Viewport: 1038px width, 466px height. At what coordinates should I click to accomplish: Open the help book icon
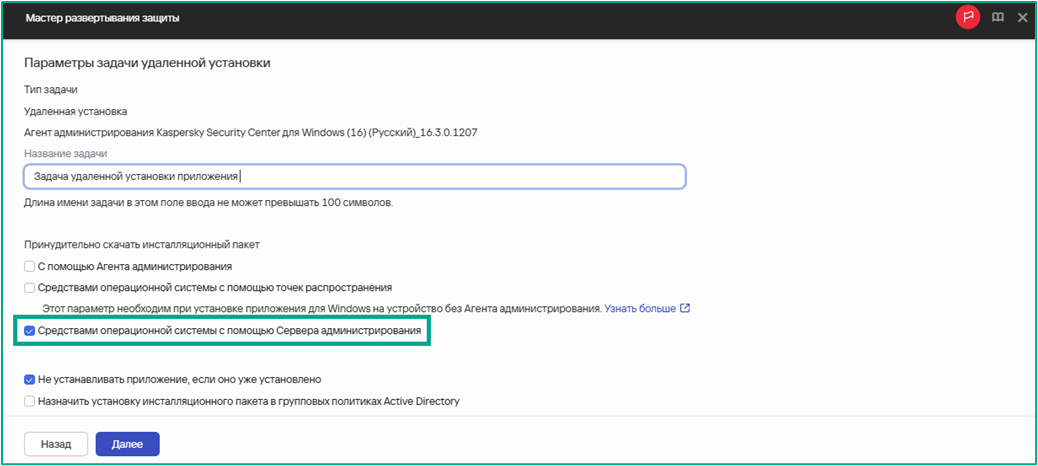tap(998, 18)
